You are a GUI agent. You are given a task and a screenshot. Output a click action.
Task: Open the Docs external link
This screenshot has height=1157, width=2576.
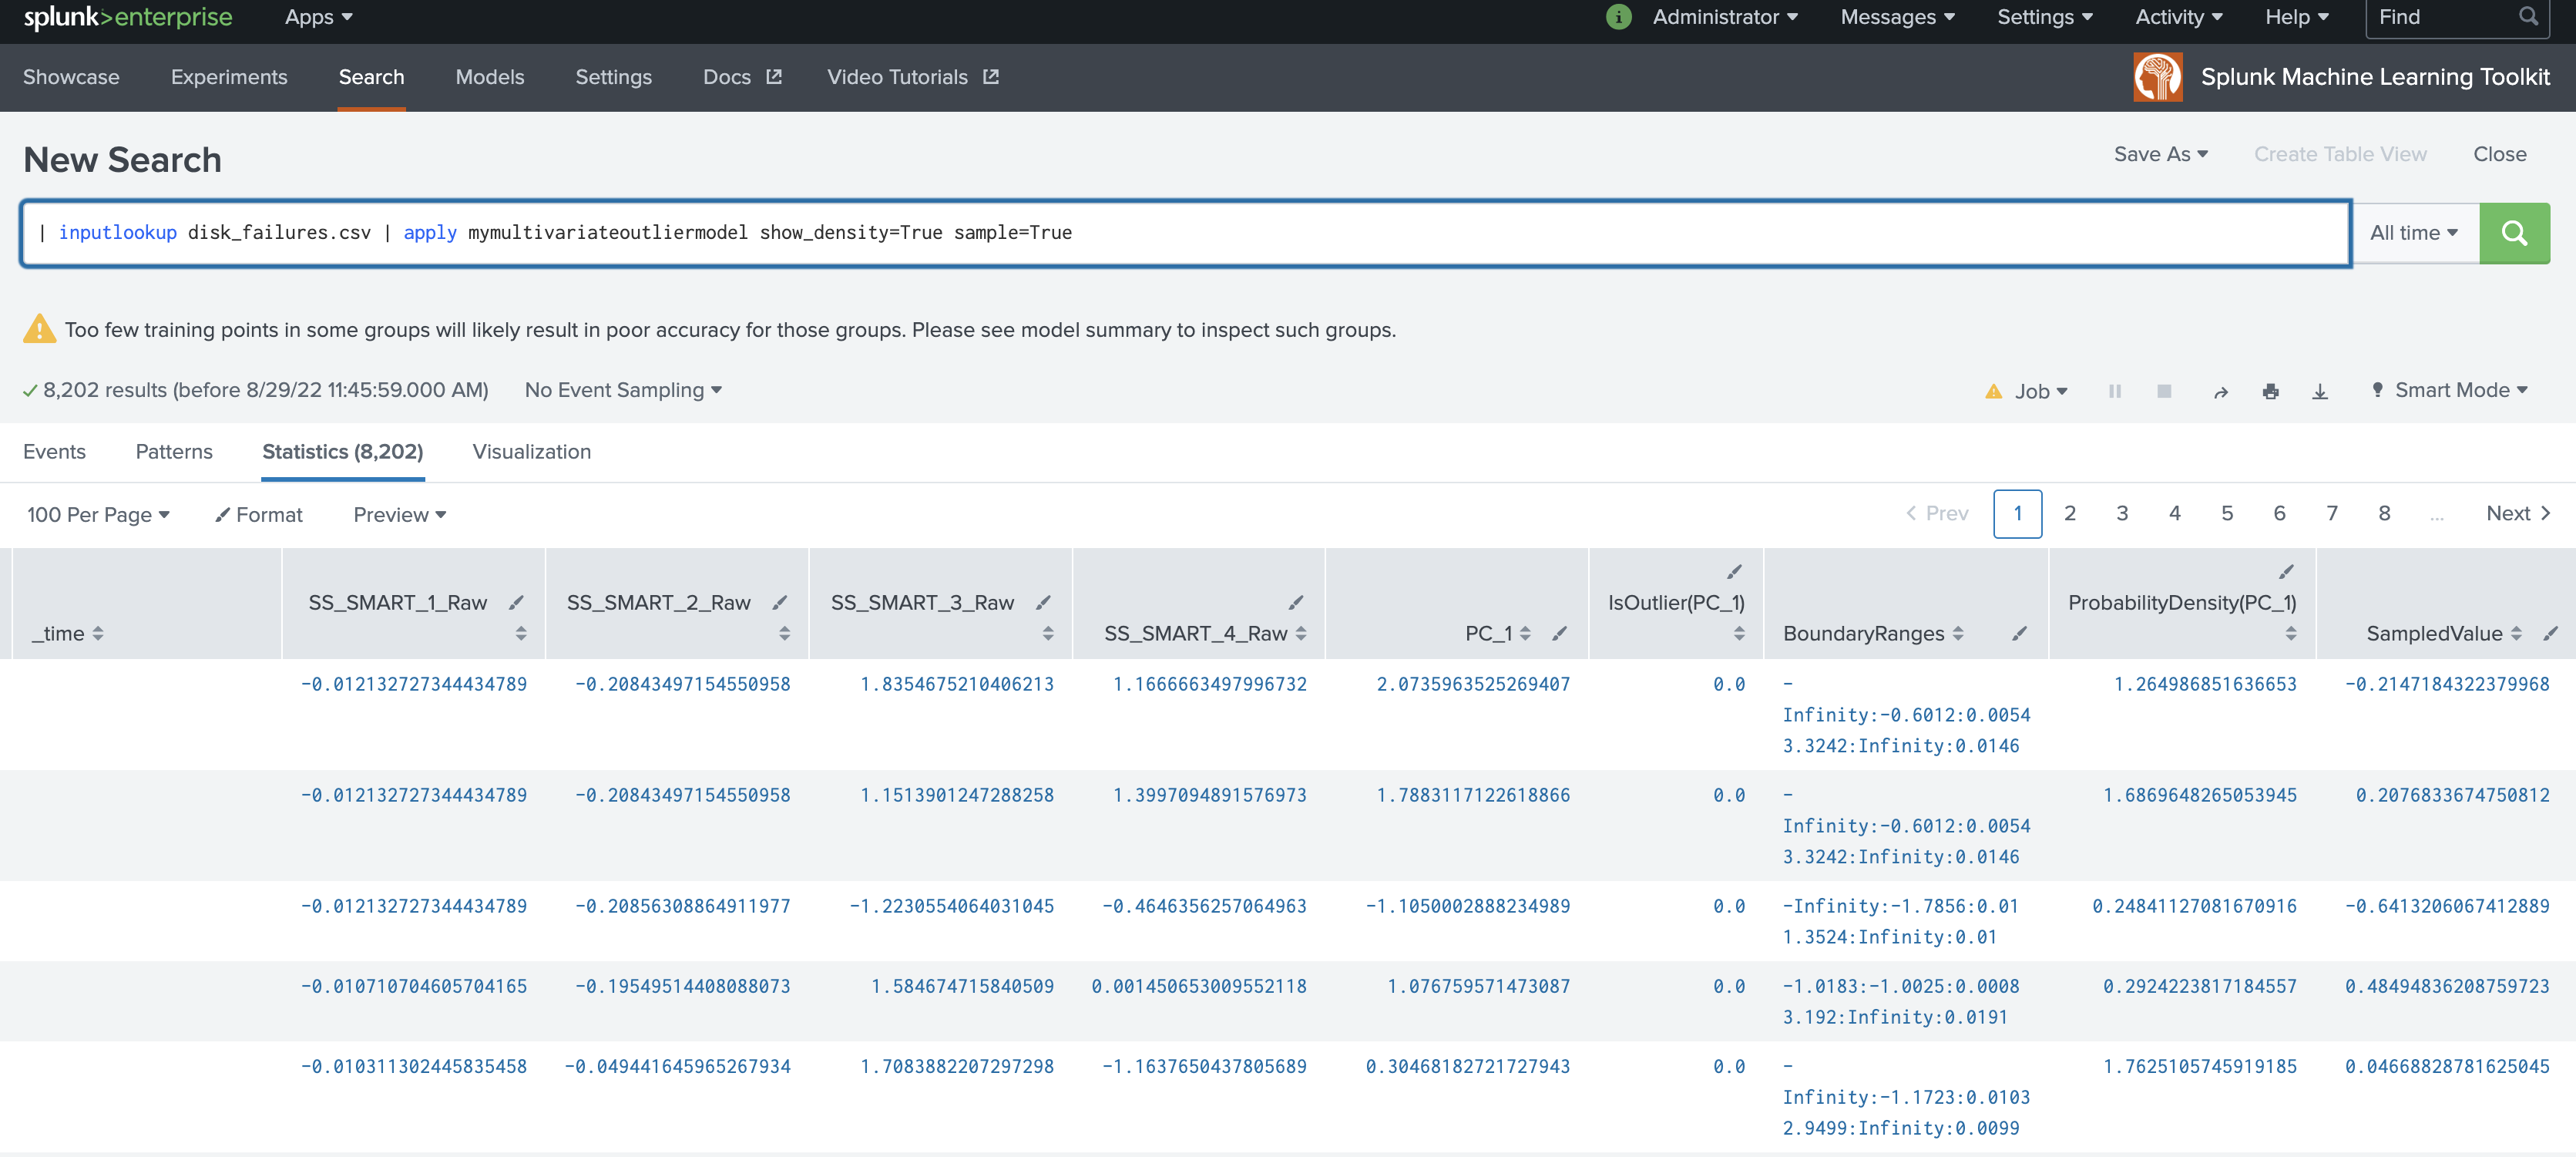pos(742,77)
